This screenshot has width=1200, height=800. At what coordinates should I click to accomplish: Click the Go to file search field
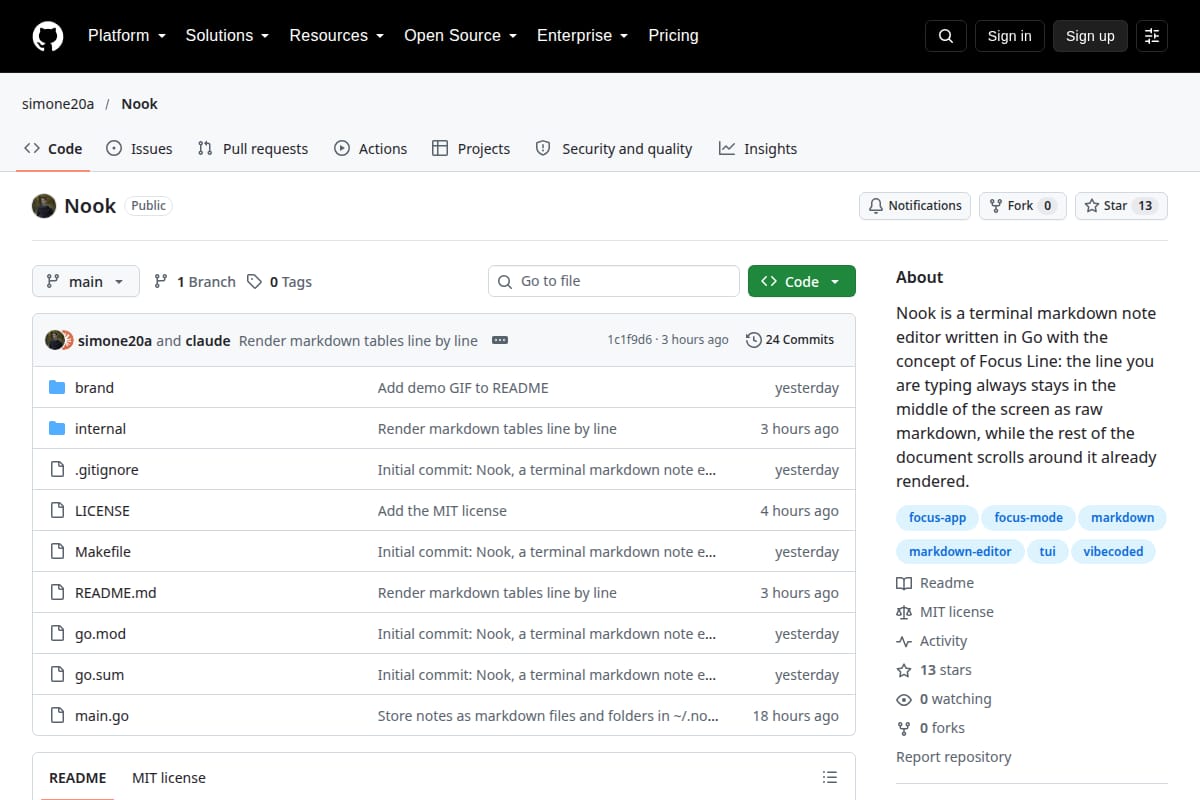click(614, 282)
